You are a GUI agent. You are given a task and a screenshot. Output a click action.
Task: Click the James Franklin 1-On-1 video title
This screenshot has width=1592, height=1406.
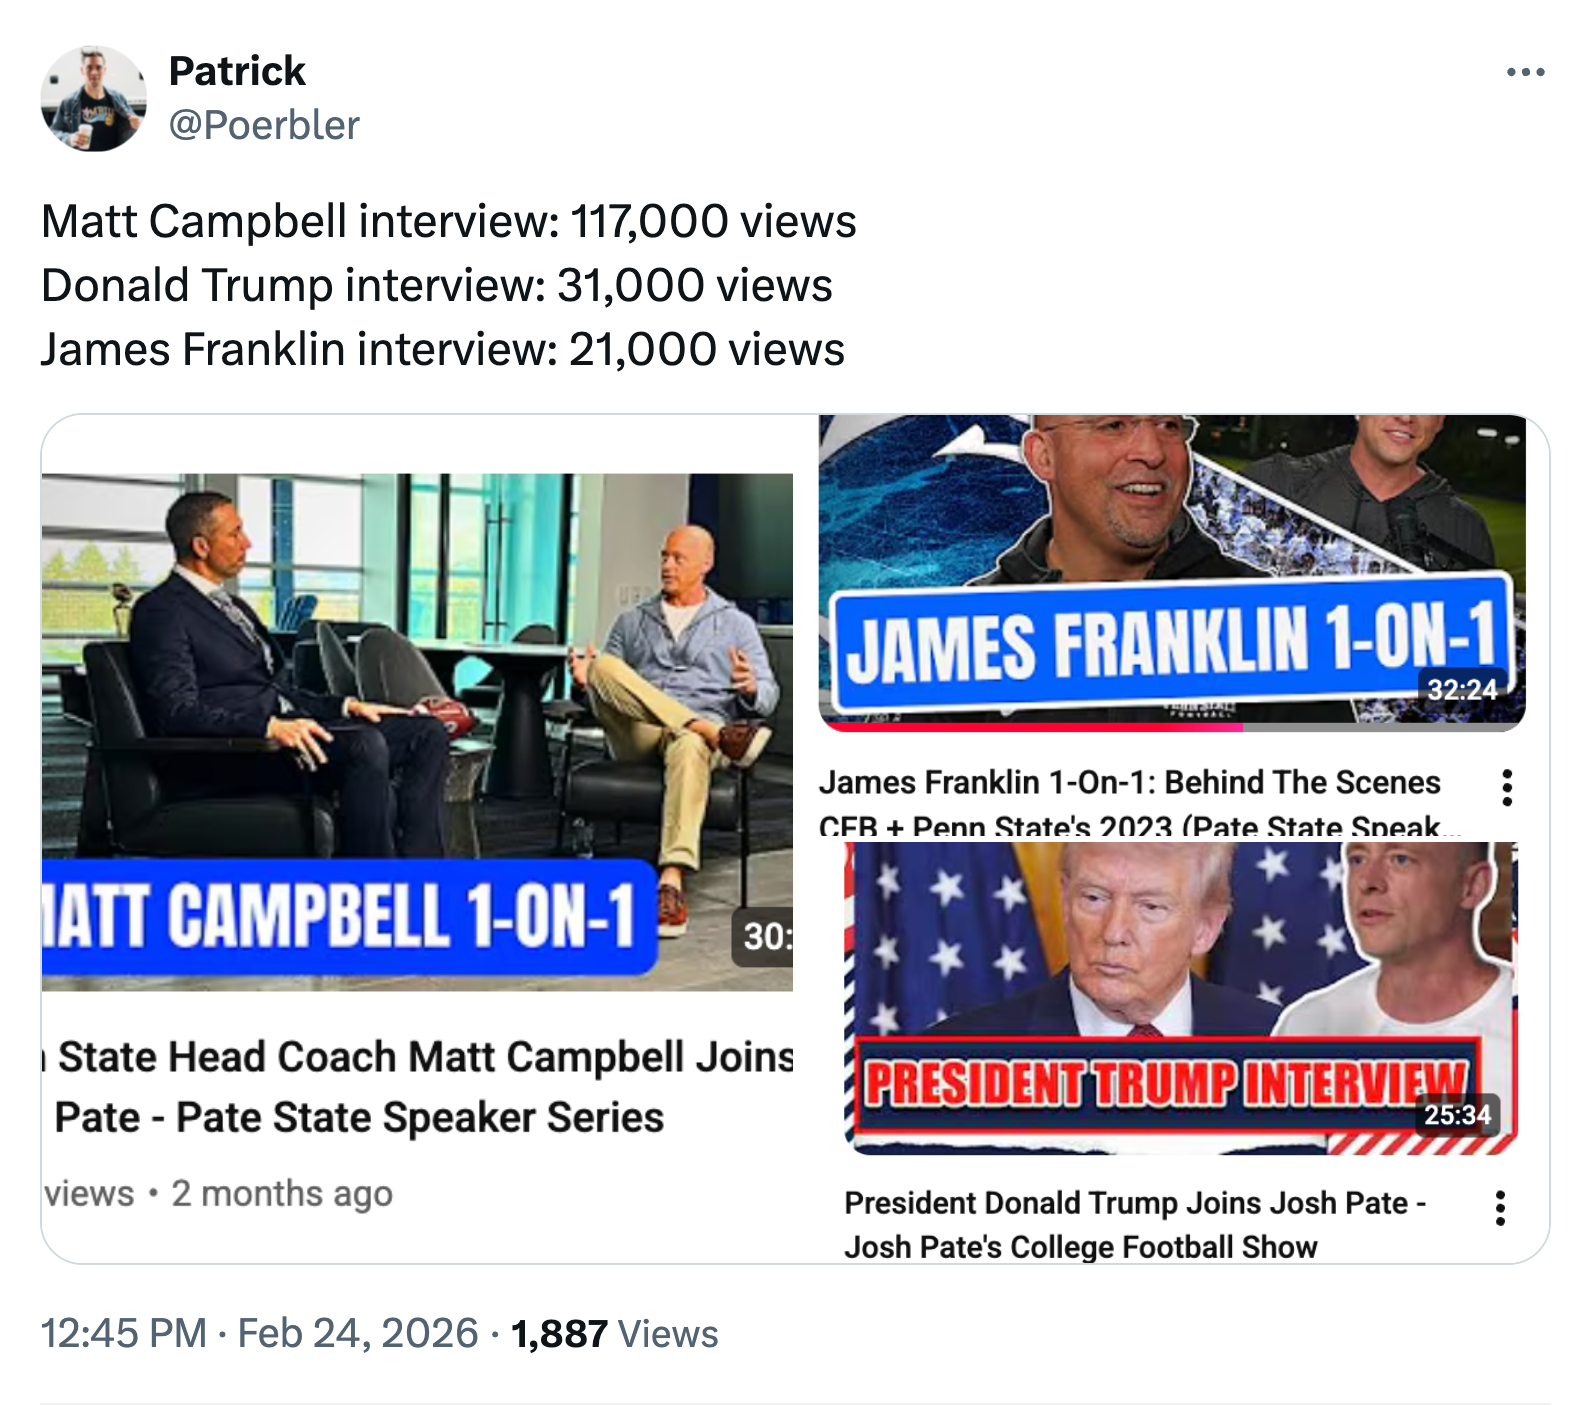(1129, 782)
